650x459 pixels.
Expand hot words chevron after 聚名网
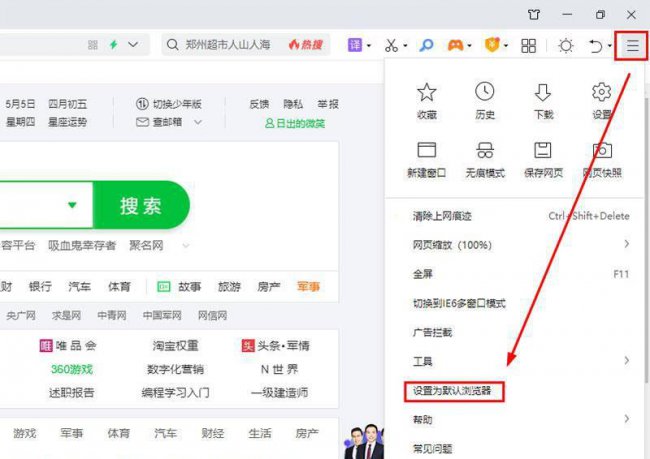(186, 246)
